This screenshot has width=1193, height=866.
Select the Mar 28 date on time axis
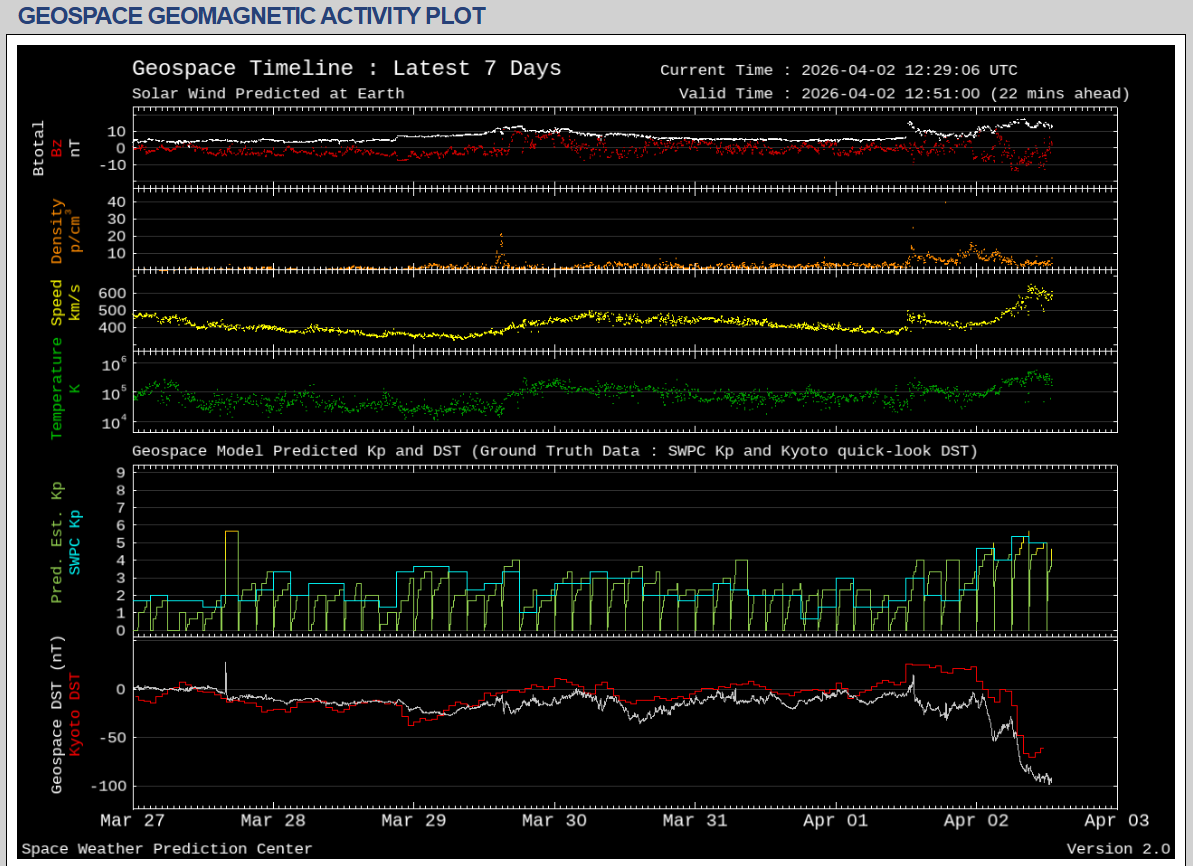273,821
